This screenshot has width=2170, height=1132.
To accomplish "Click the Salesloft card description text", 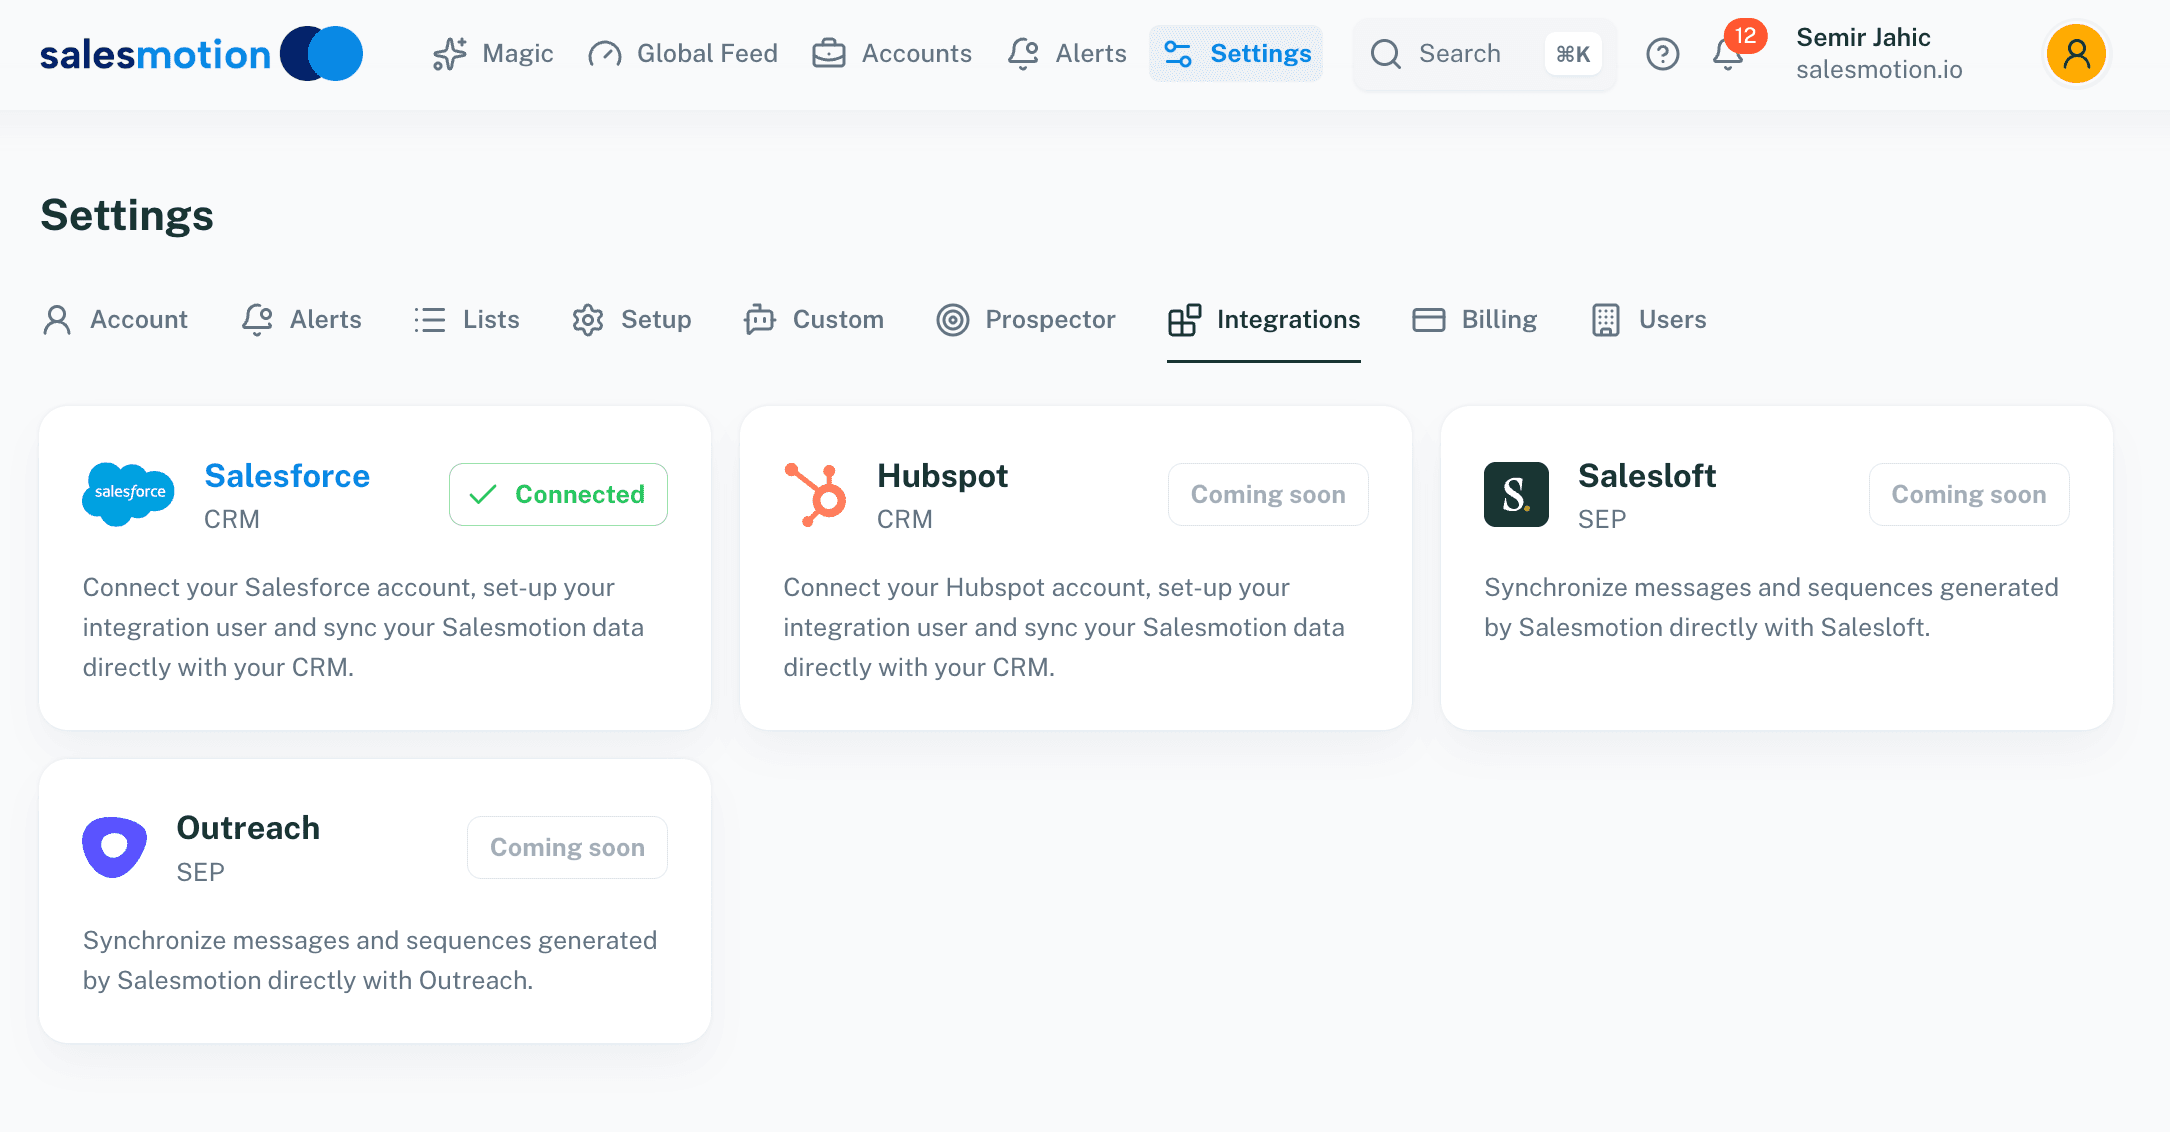I will (x=1771, y=607).
